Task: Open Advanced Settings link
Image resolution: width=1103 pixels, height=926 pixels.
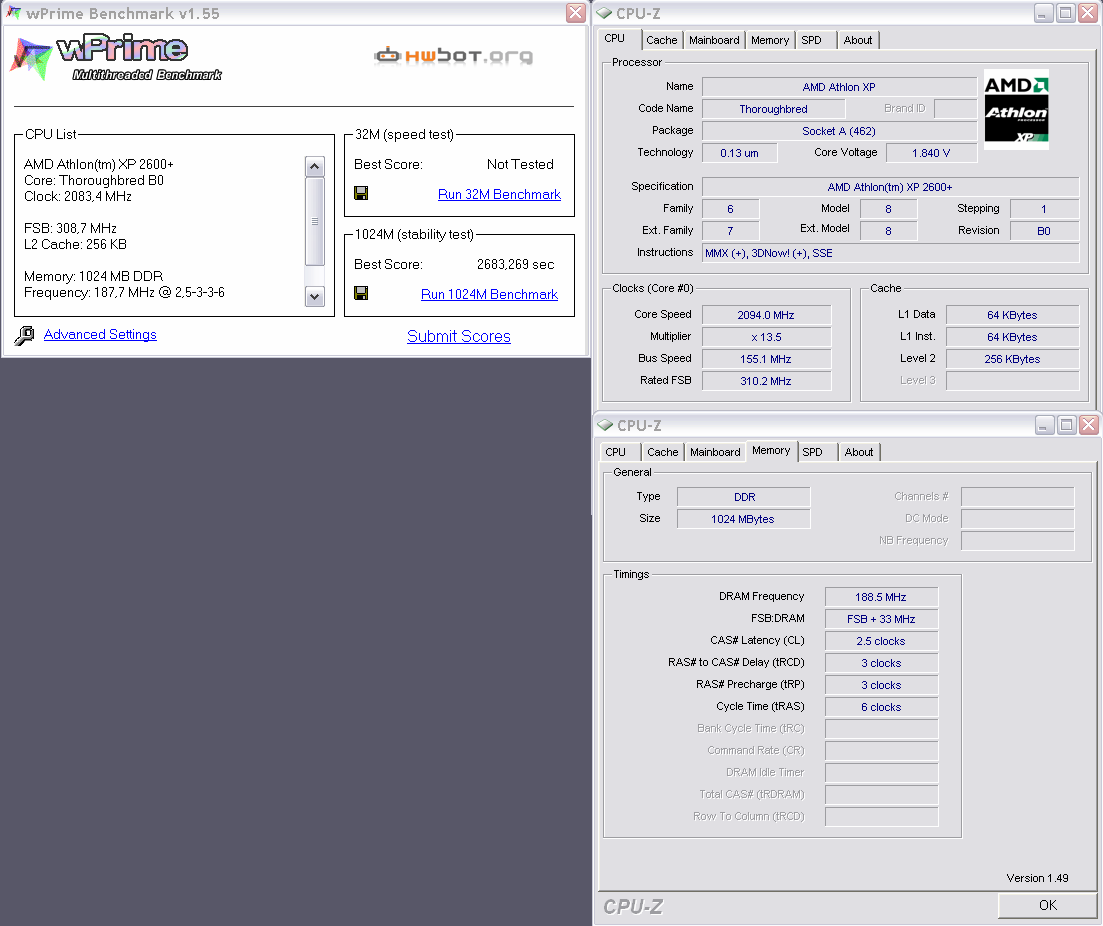Action: click(100, 334)
